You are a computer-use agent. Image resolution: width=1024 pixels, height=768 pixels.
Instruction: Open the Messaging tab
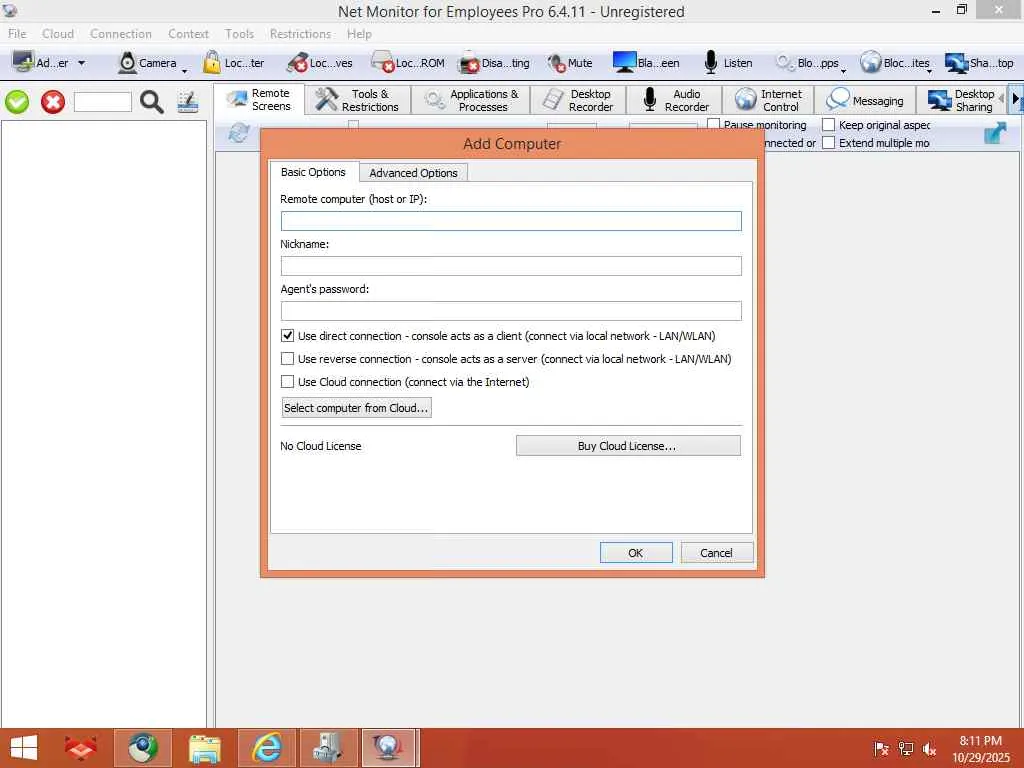[x=865, y=101]
